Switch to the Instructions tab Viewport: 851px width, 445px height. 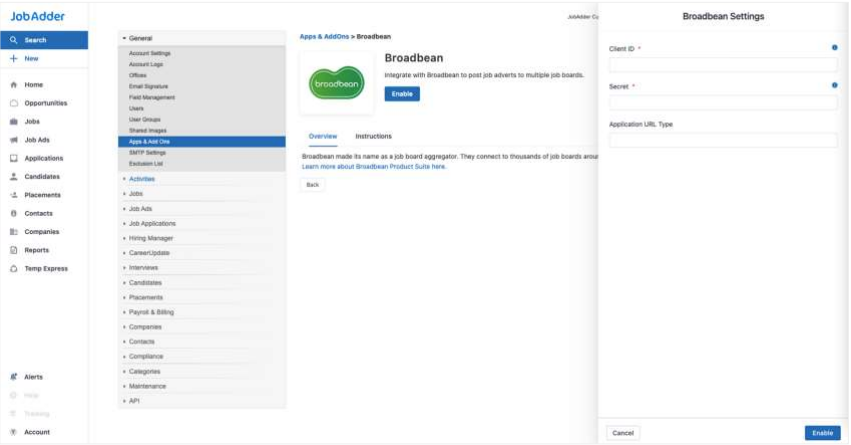[x=373, y=136]
